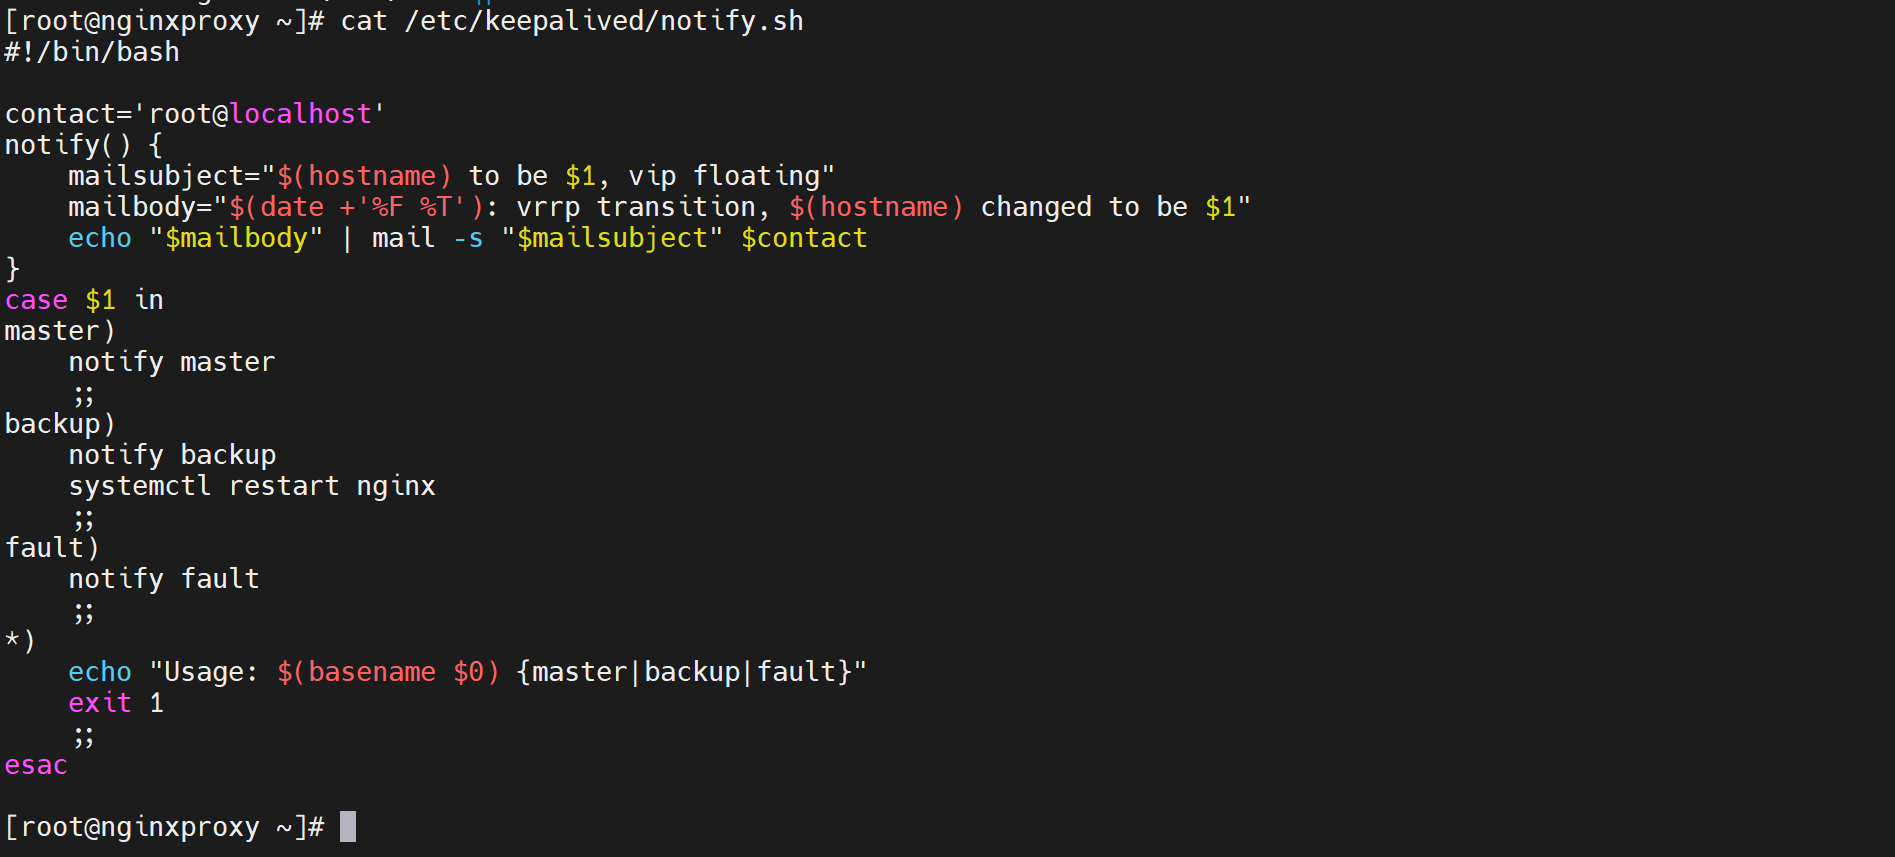Click the 'notify() {' function definition

point(84,145)
